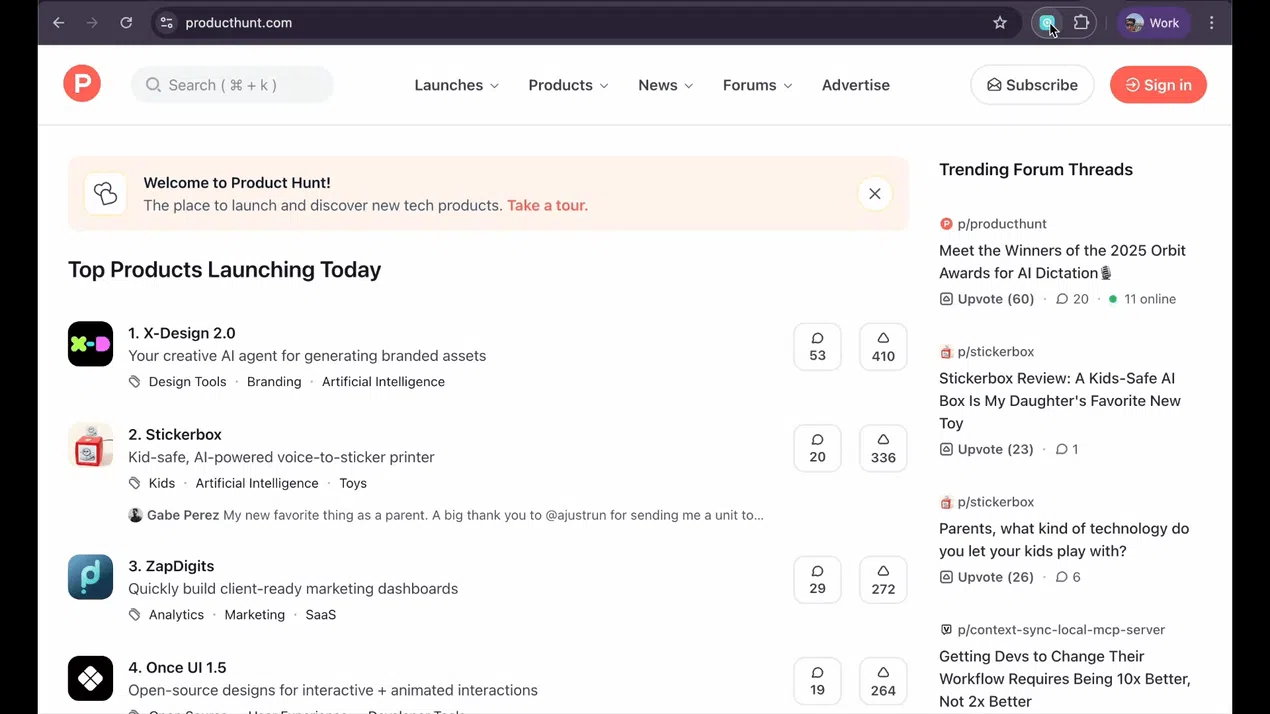Image resolution: width=1270 pixels, height=714 pixels.
Task: Click the Sign in button
Action: click(1158, 85)
